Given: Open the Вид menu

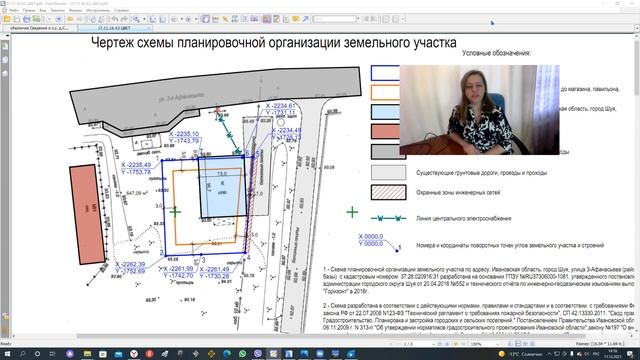Looking at the screenshot, I should click(43, 10).
